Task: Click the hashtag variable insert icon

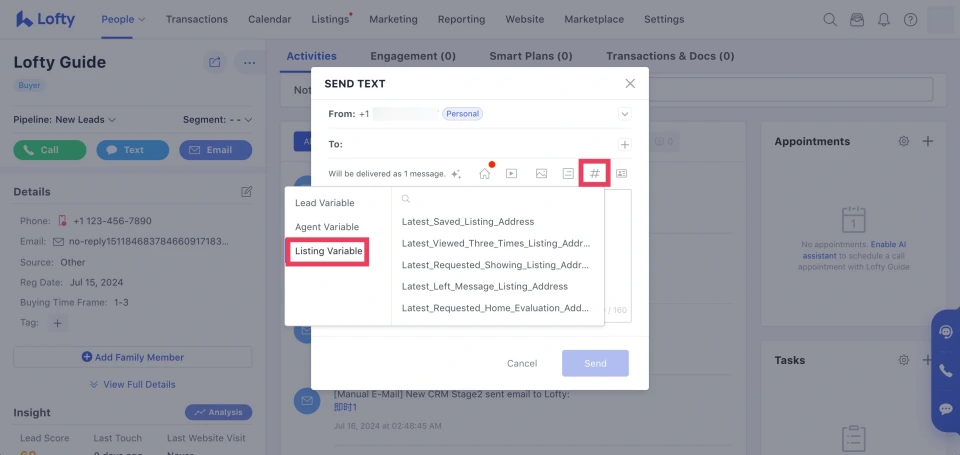Action: [x=595, y=173]
